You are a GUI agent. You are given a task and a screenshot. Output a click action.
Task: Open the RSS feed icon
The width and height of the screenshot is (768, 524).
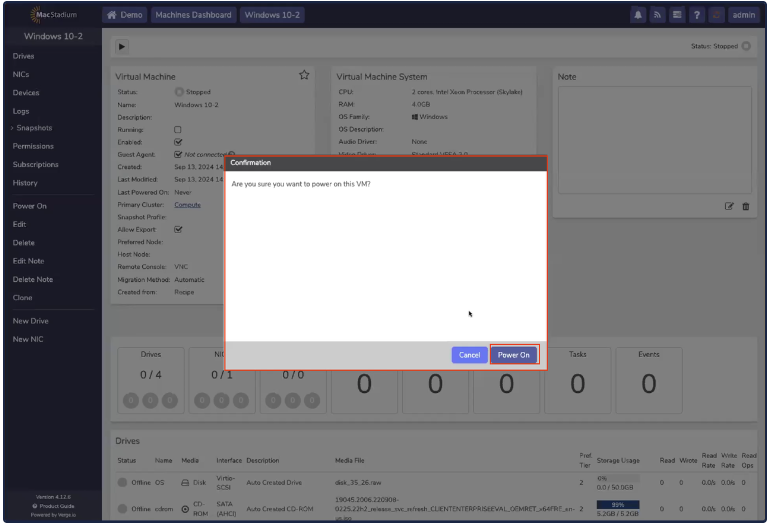pyautogui.click(x=658, y=15)
